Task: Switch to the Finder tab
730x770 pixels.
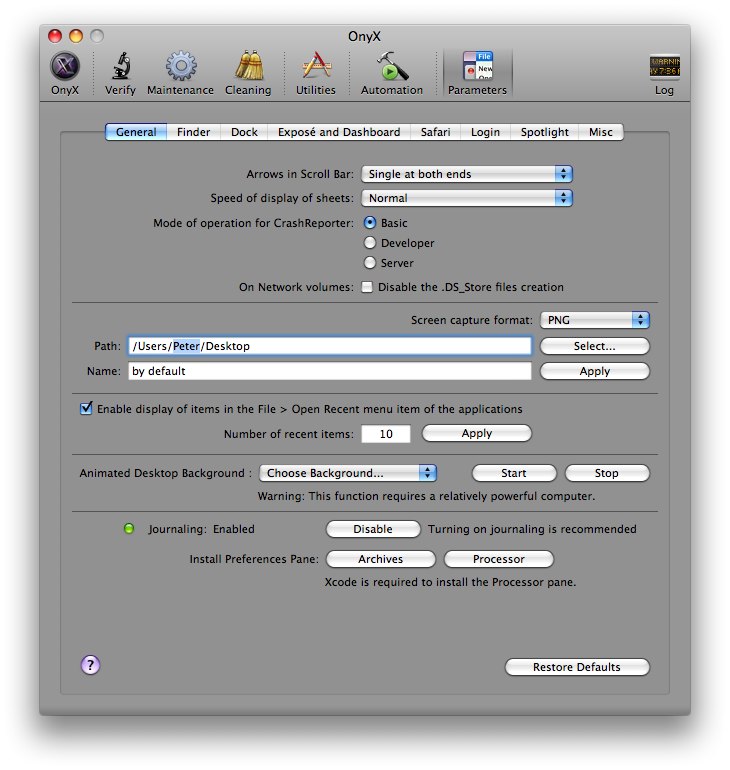Action: tap(193, 132)
